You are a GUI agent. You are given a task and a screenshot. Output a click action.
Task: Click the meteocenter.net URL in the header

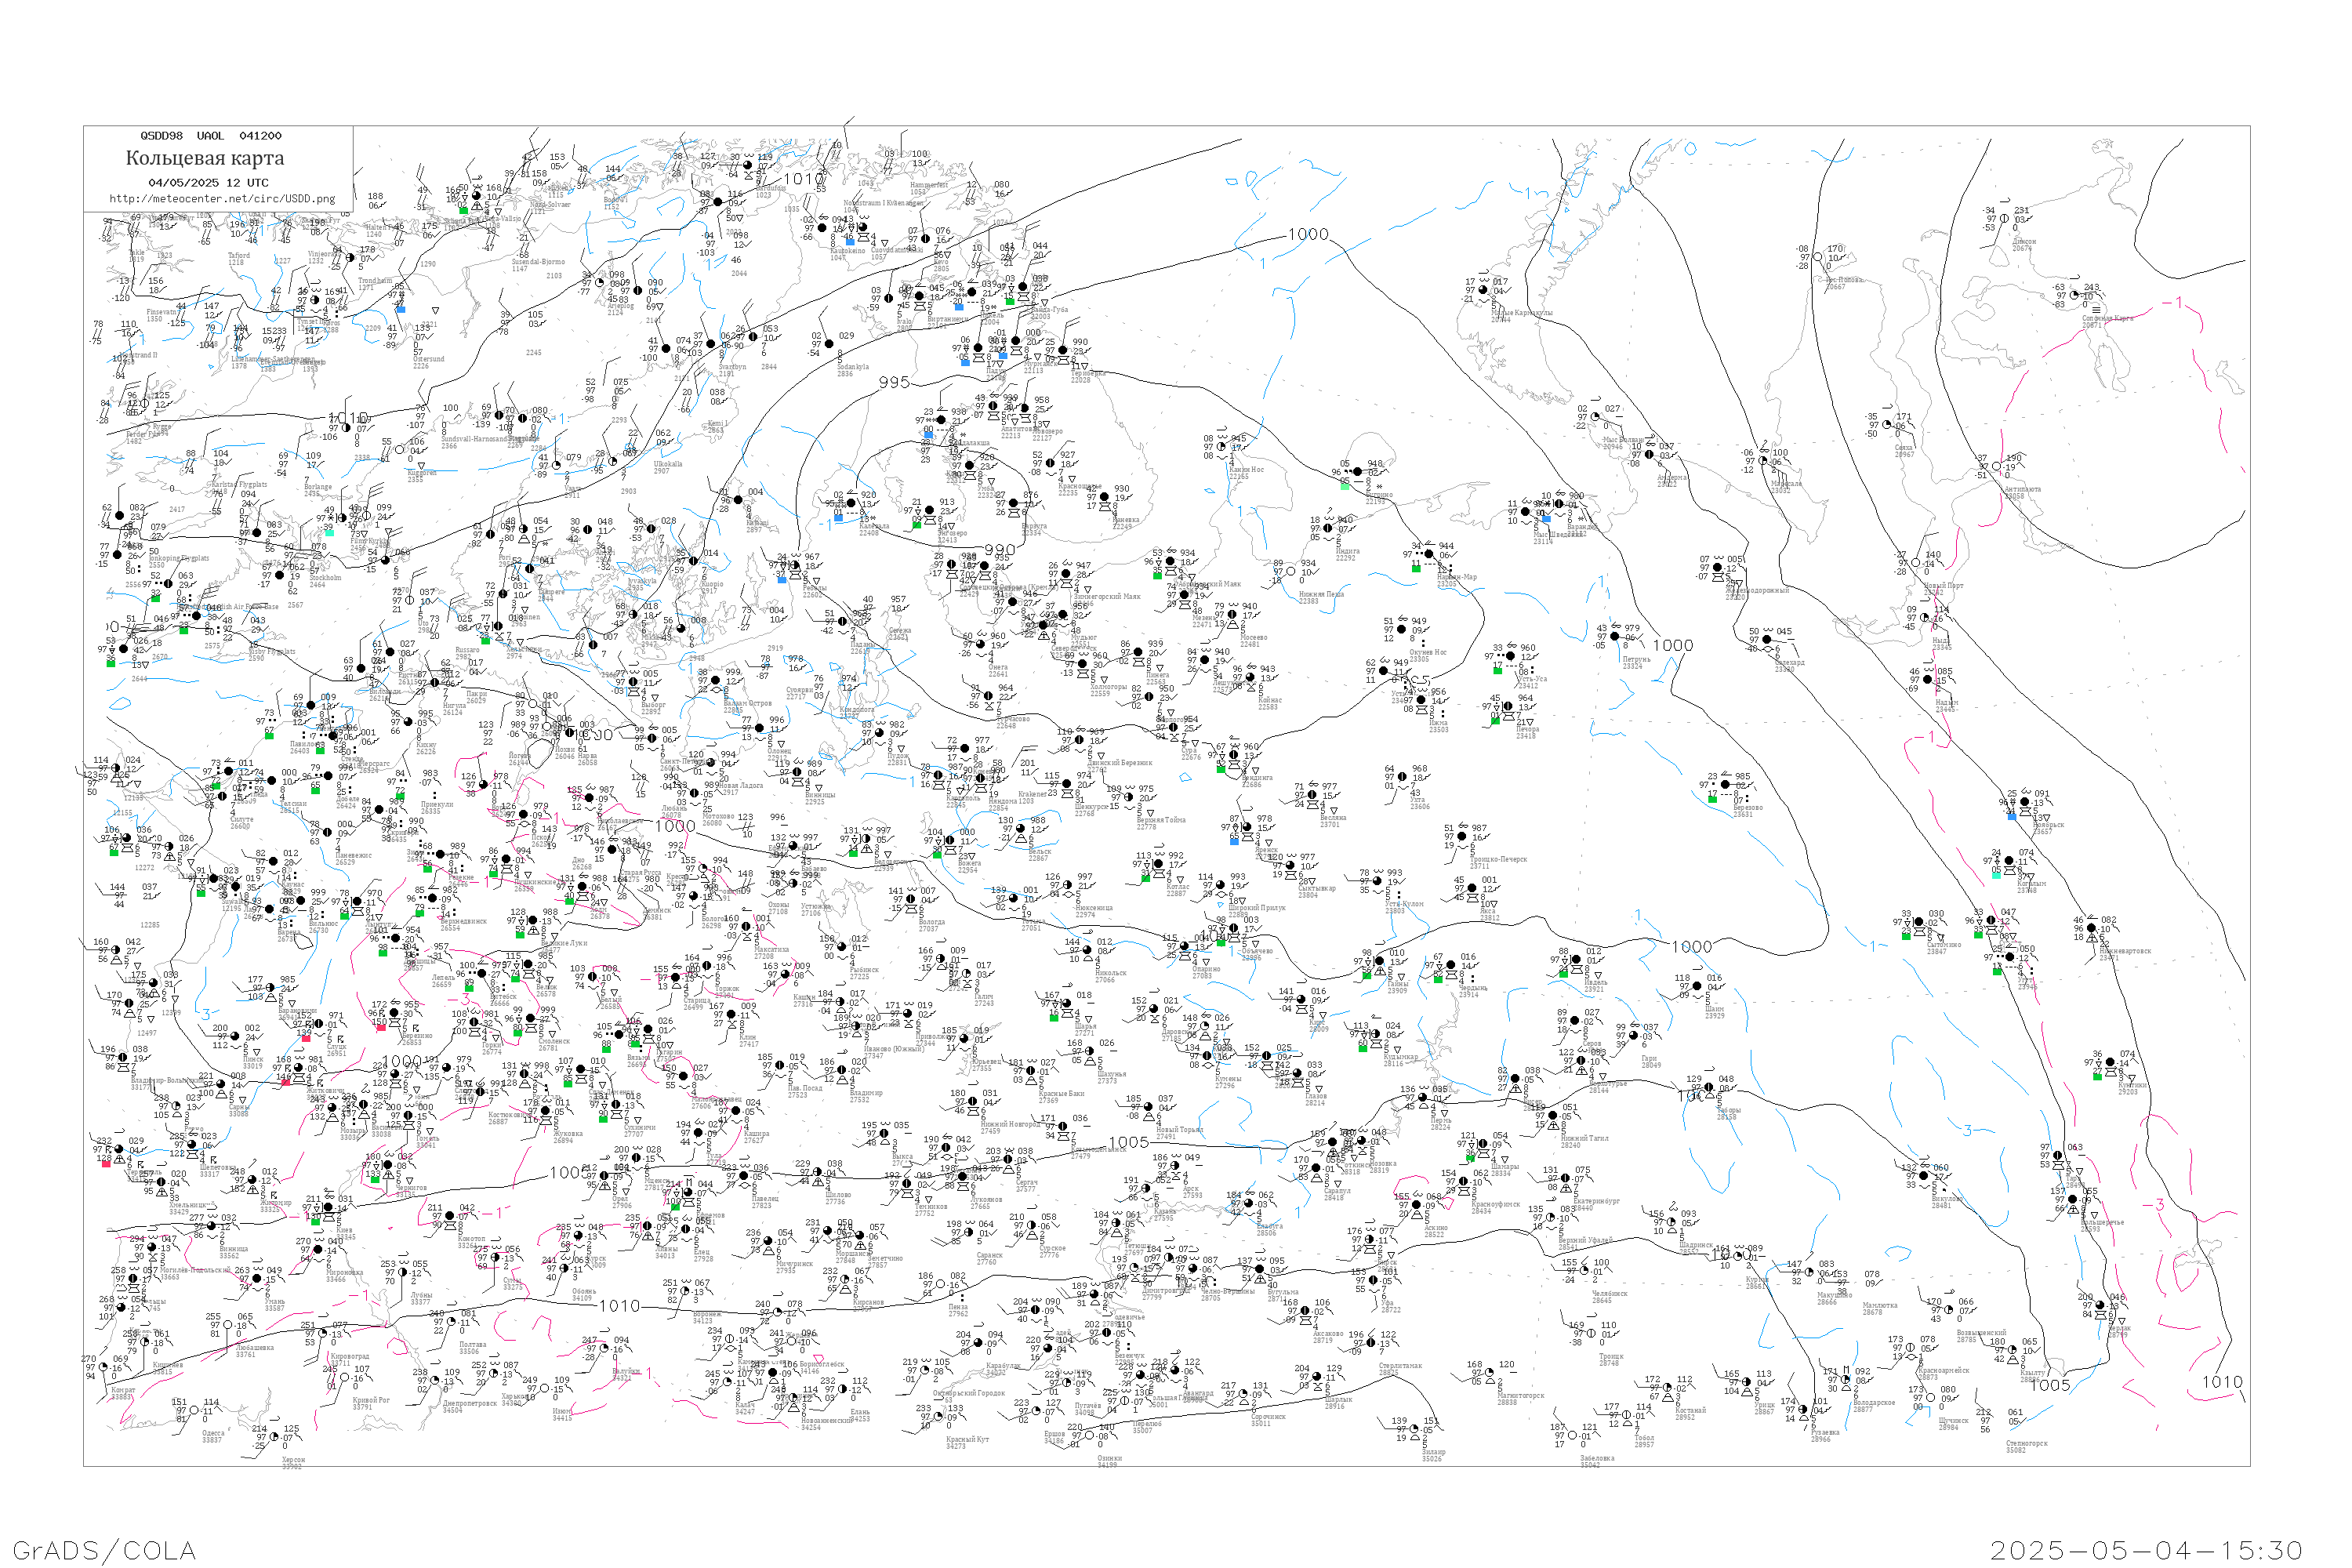point(221,199)
